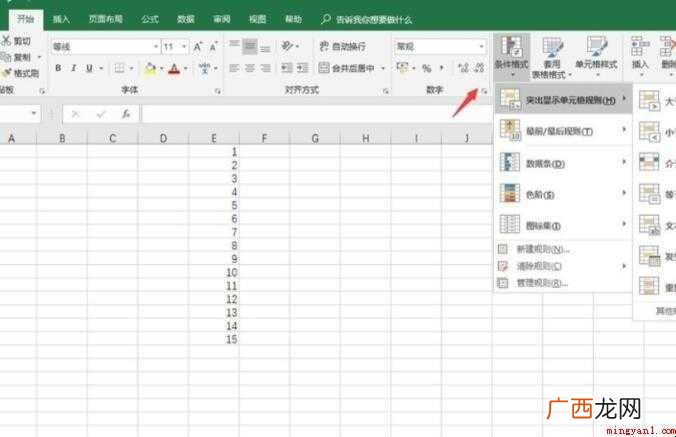Increase indent
This screenshot has width=676, height=437.
(302, 68)
